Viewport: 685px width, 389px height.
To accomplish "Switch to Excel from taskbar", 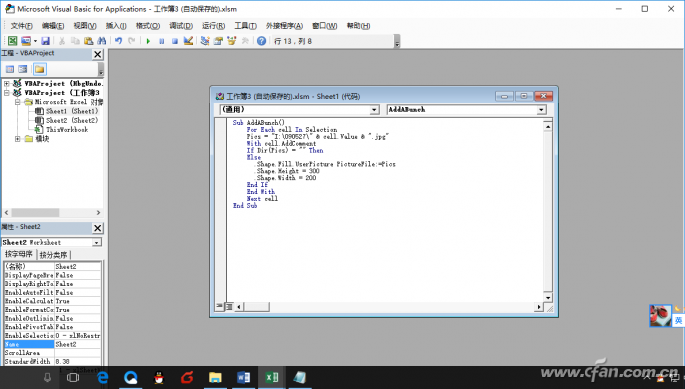I will (x=271, y=377).
